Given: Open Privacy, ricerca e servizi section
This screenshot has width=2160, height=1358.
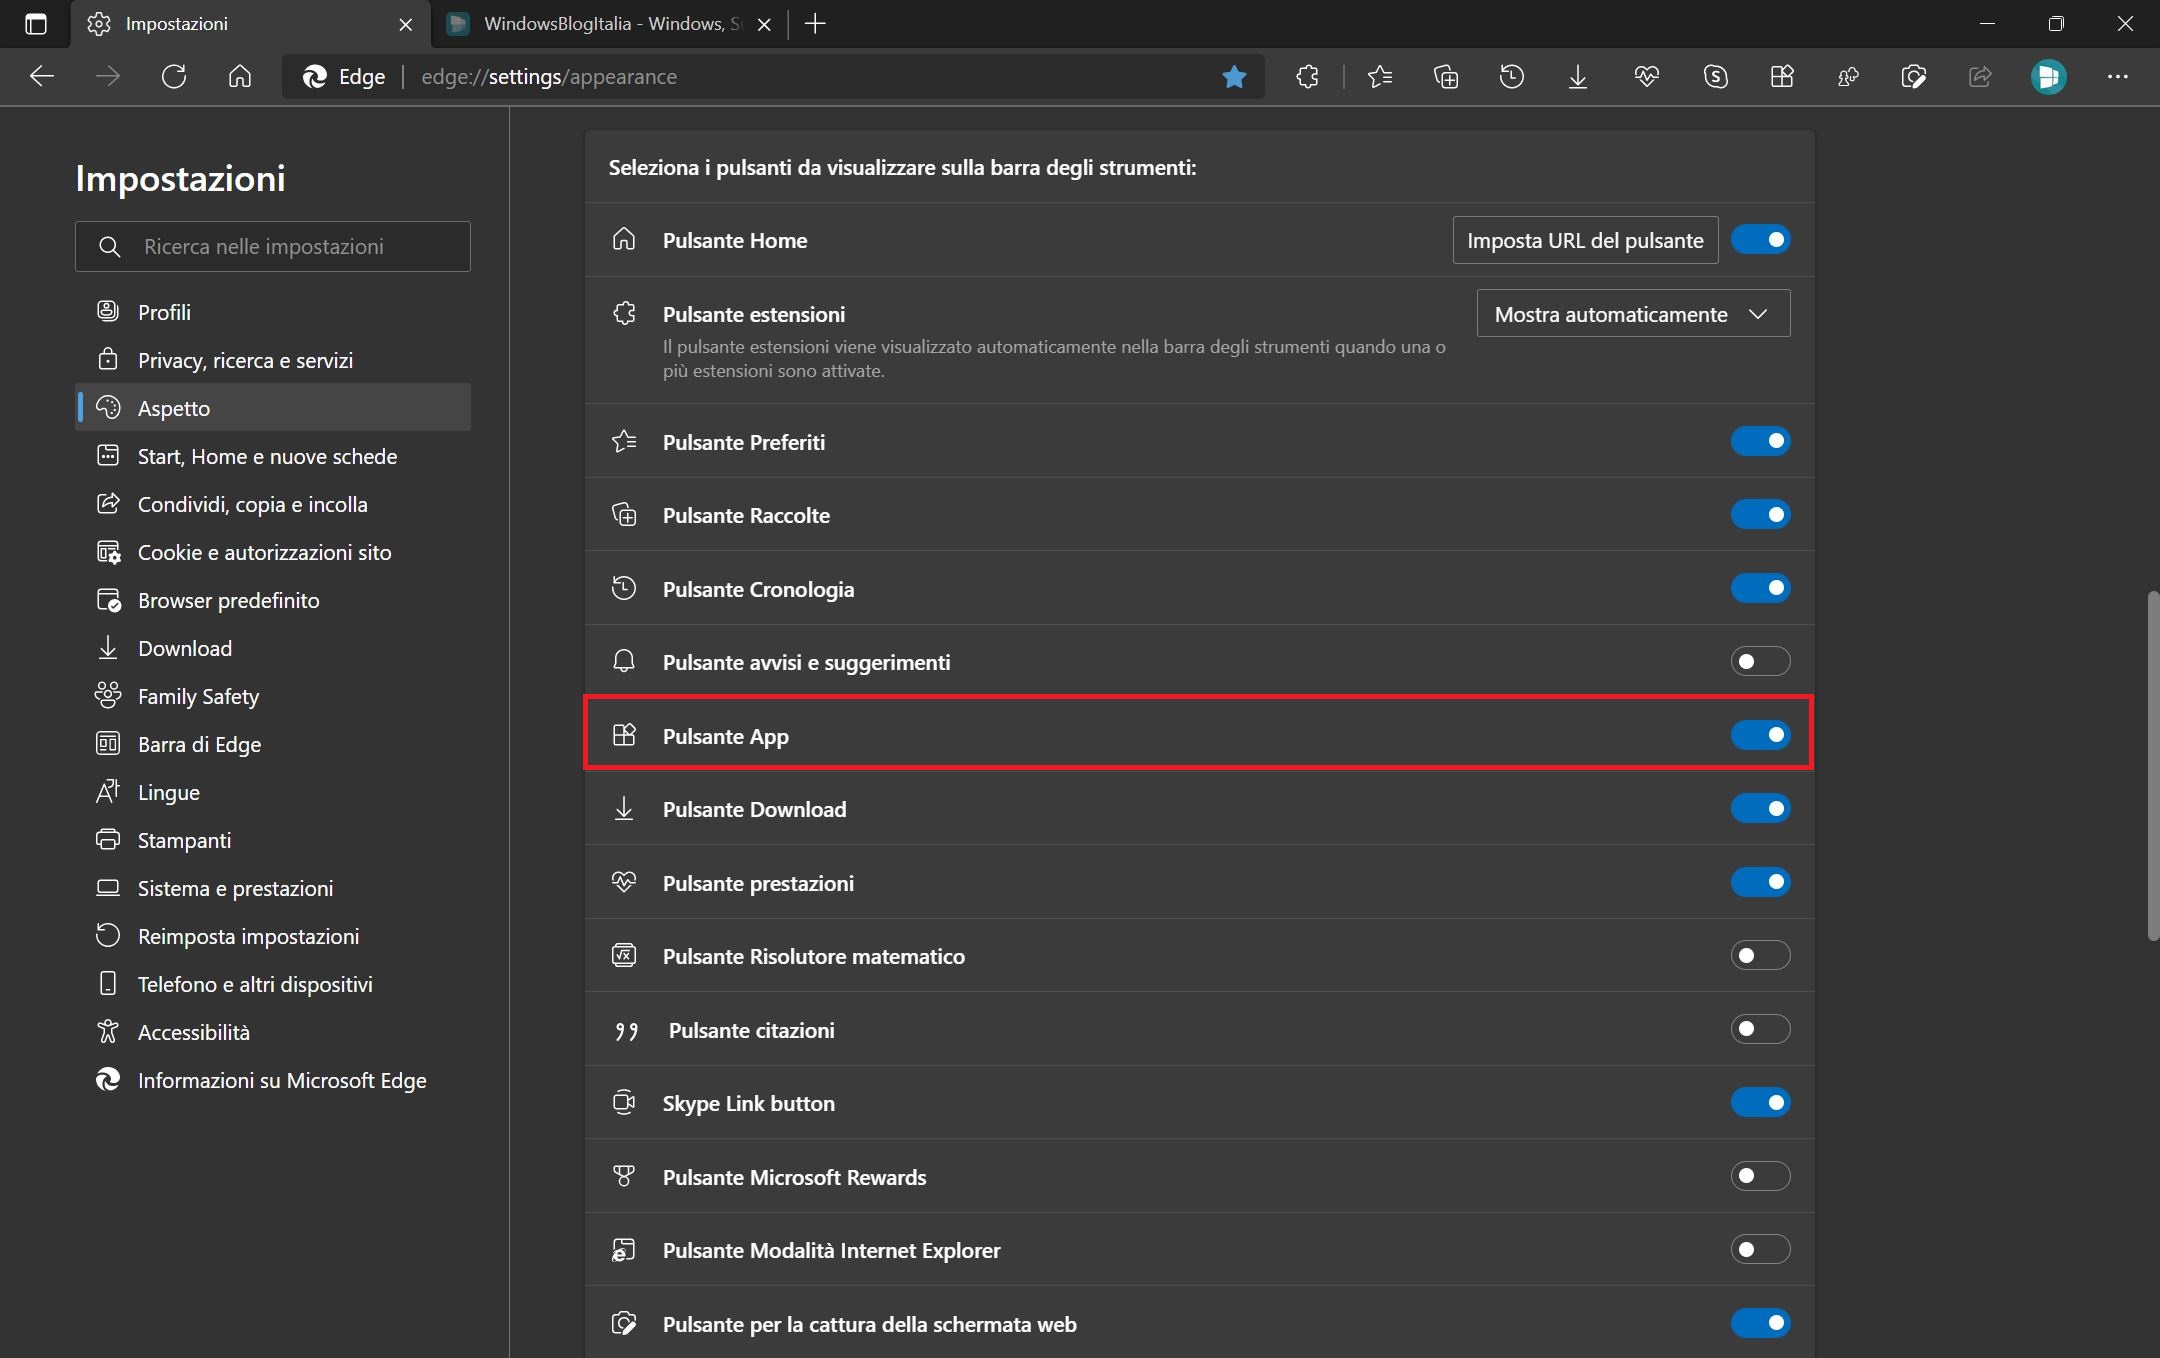Looking at the screenshot, I should click(x=273, y=360).
